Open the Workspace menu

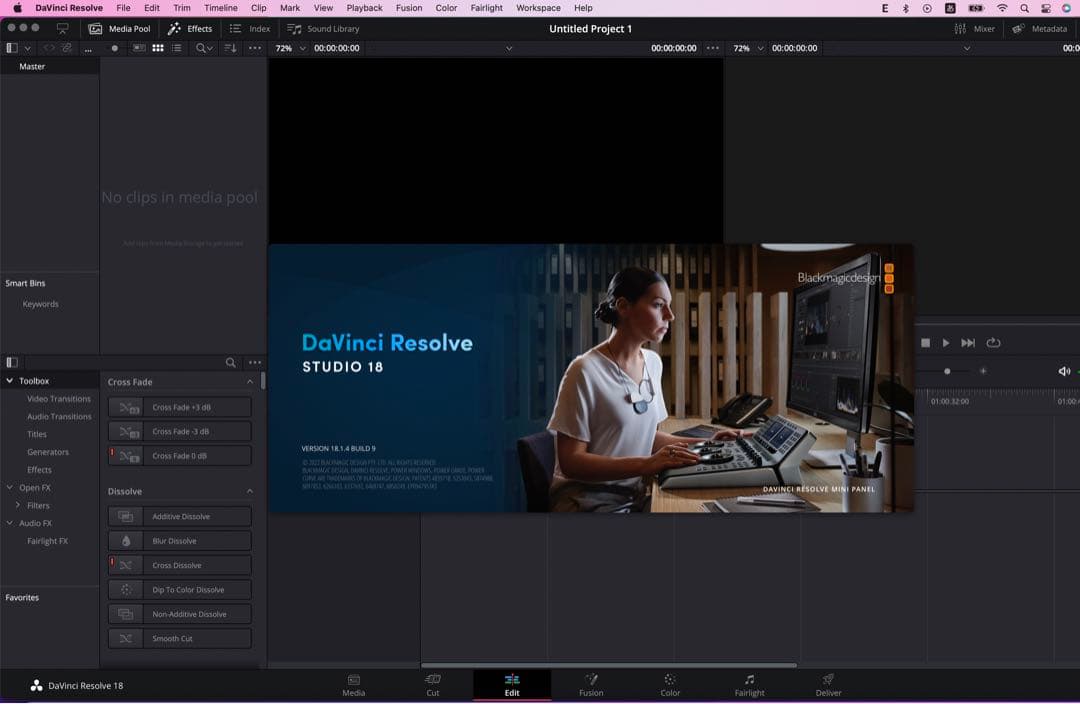pyautogui.click(x=538, y=8)
